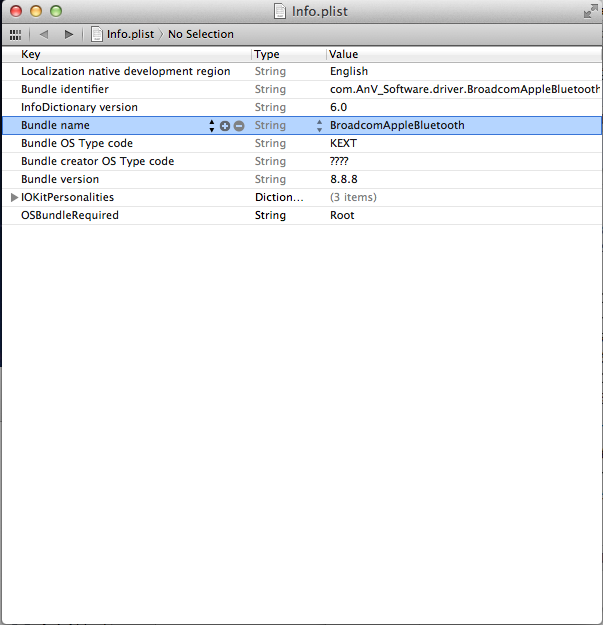Click the String type of OSBundleRequired
Screen dimensions: 603x625
(x=270, y=215)
